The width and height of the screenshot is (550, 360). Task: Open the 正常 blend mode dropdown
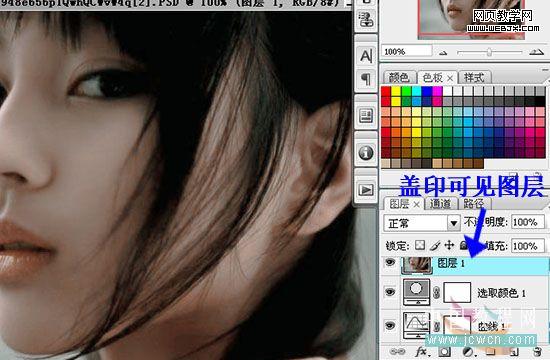(422, 223)
